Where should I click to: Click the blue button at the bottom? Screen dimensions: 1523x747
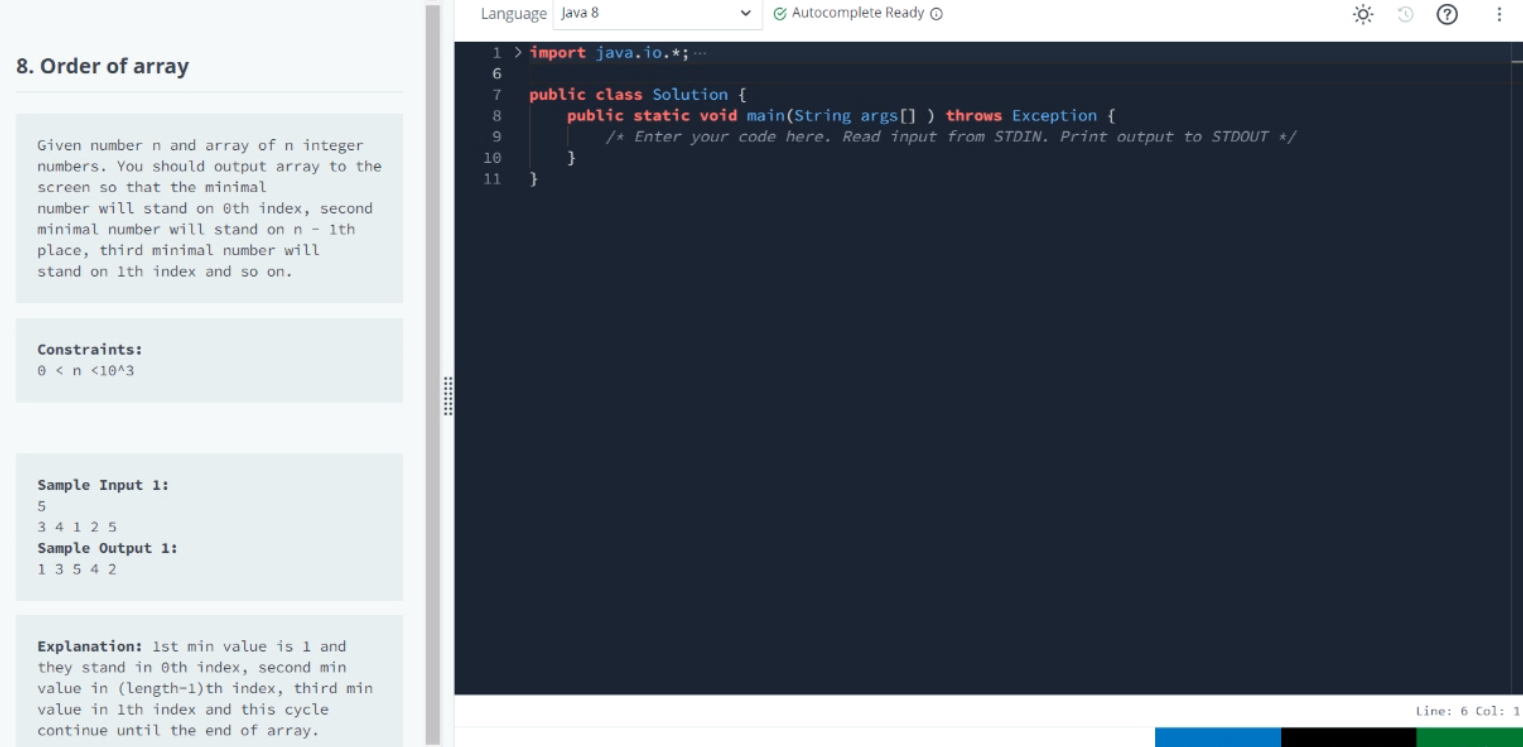[x=1217, y=737]
